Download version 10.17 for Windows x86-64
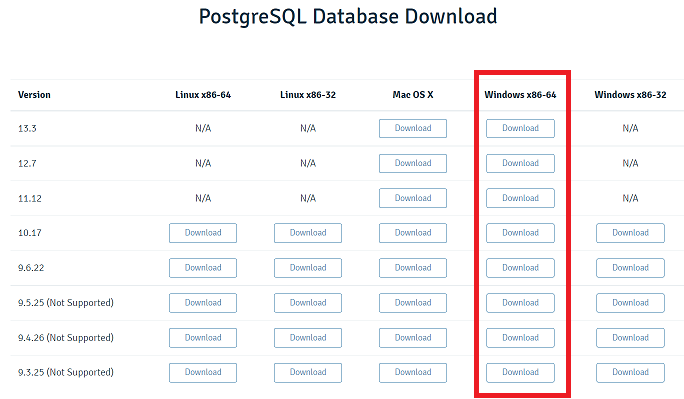684x399 pixels. click(520, 233)
